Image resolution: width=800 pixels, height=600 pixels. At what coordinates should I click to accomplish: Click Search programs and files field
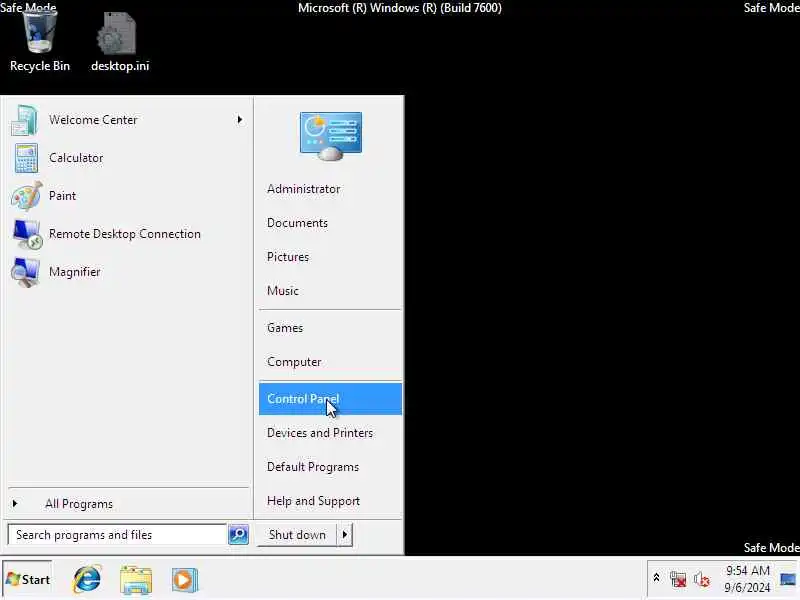(117, 535)
